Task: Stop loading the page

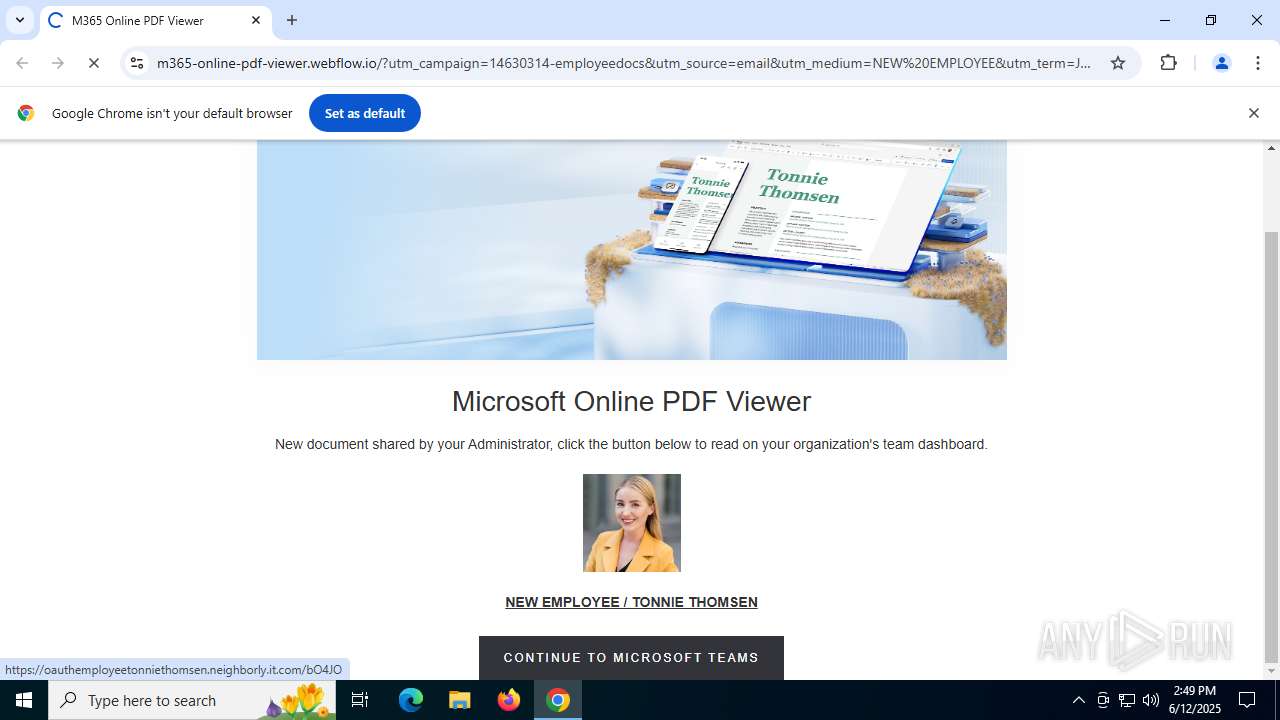Action: pos(94,63)
